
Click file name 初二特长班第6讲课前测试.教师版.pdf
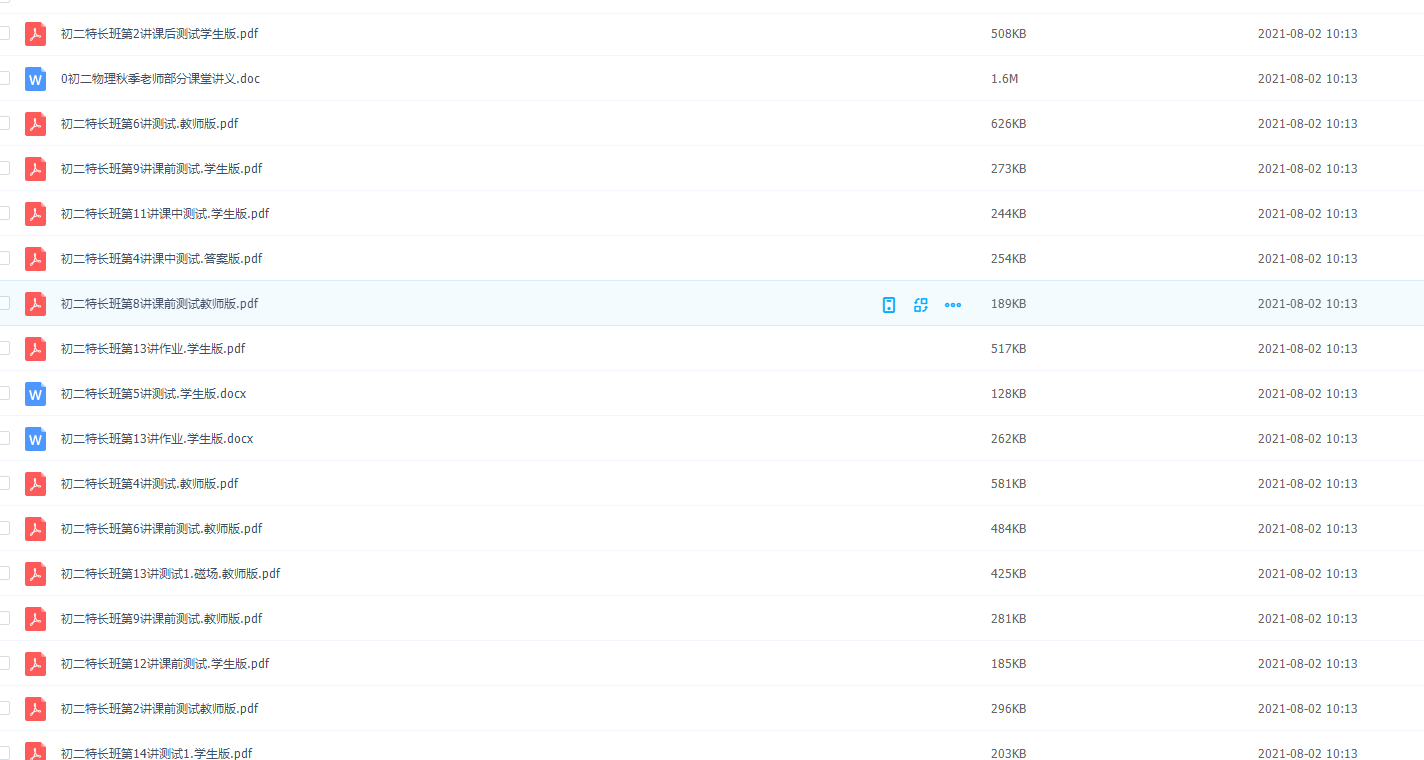pos(161,529)
